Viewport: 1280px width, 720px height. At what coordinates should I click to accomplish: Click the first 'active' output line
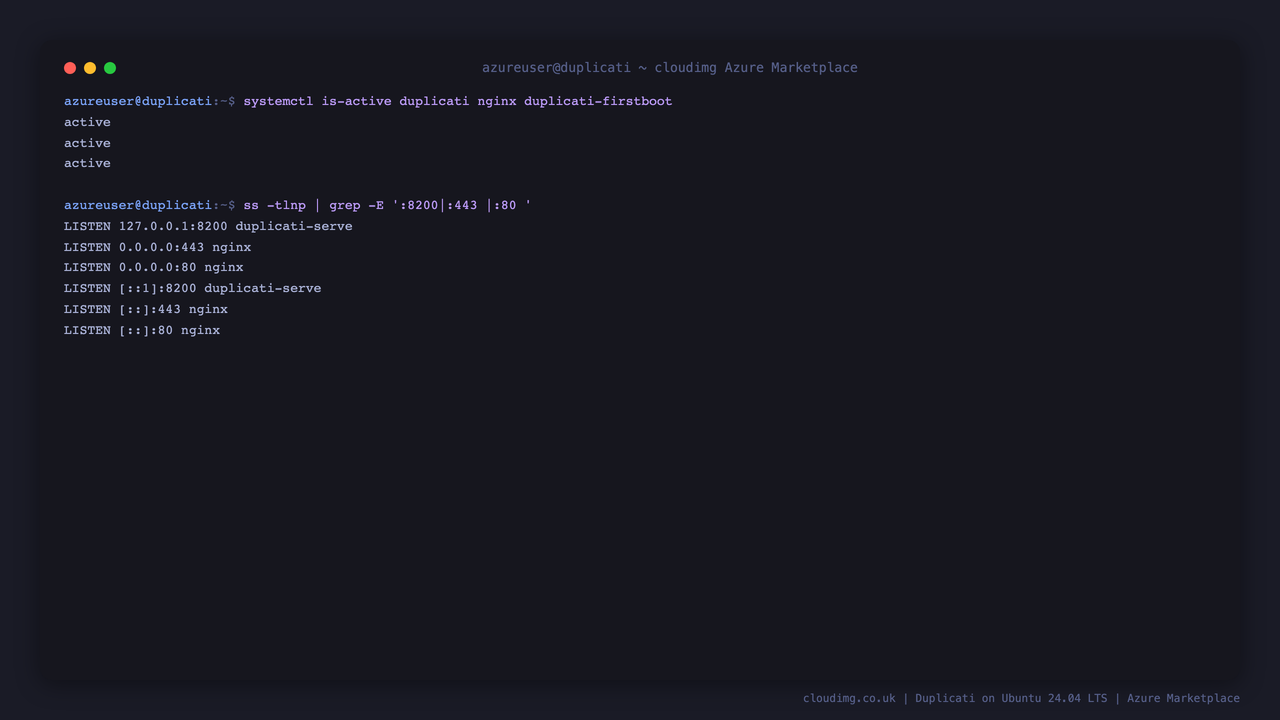pos(87,122)
